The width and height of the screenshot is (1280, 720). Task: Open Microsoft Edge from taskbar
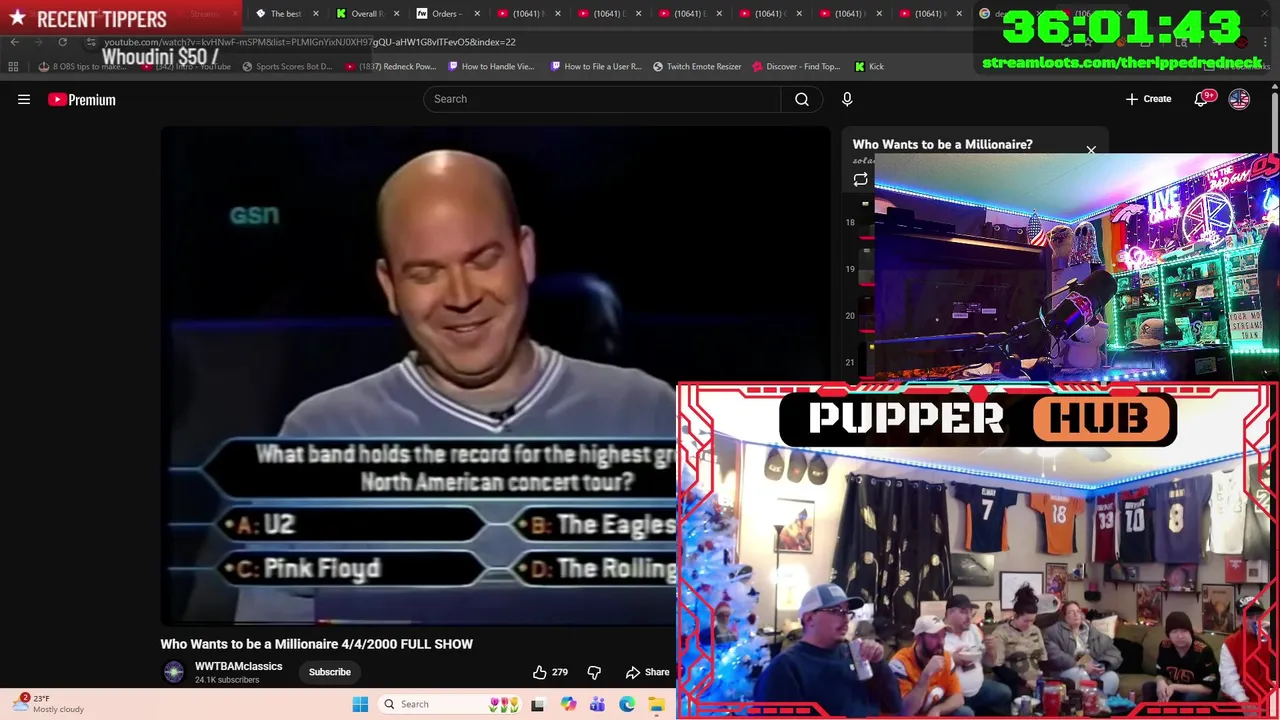click(x=627, y=704)
